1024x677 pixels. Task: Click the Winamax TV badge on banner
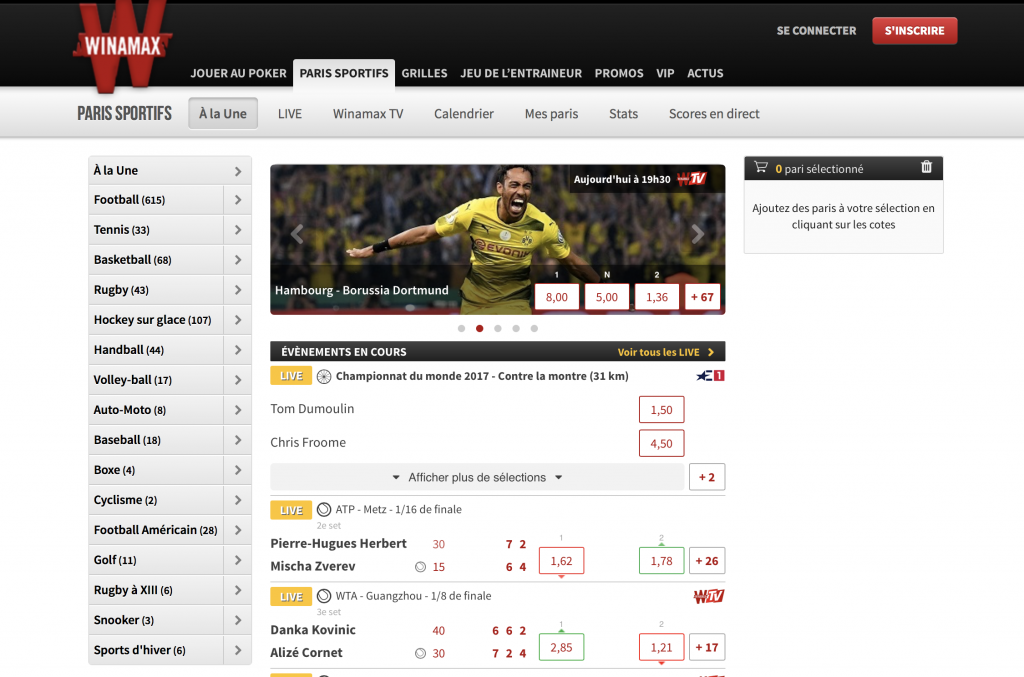pyautogui.click(x=692, y=178)
